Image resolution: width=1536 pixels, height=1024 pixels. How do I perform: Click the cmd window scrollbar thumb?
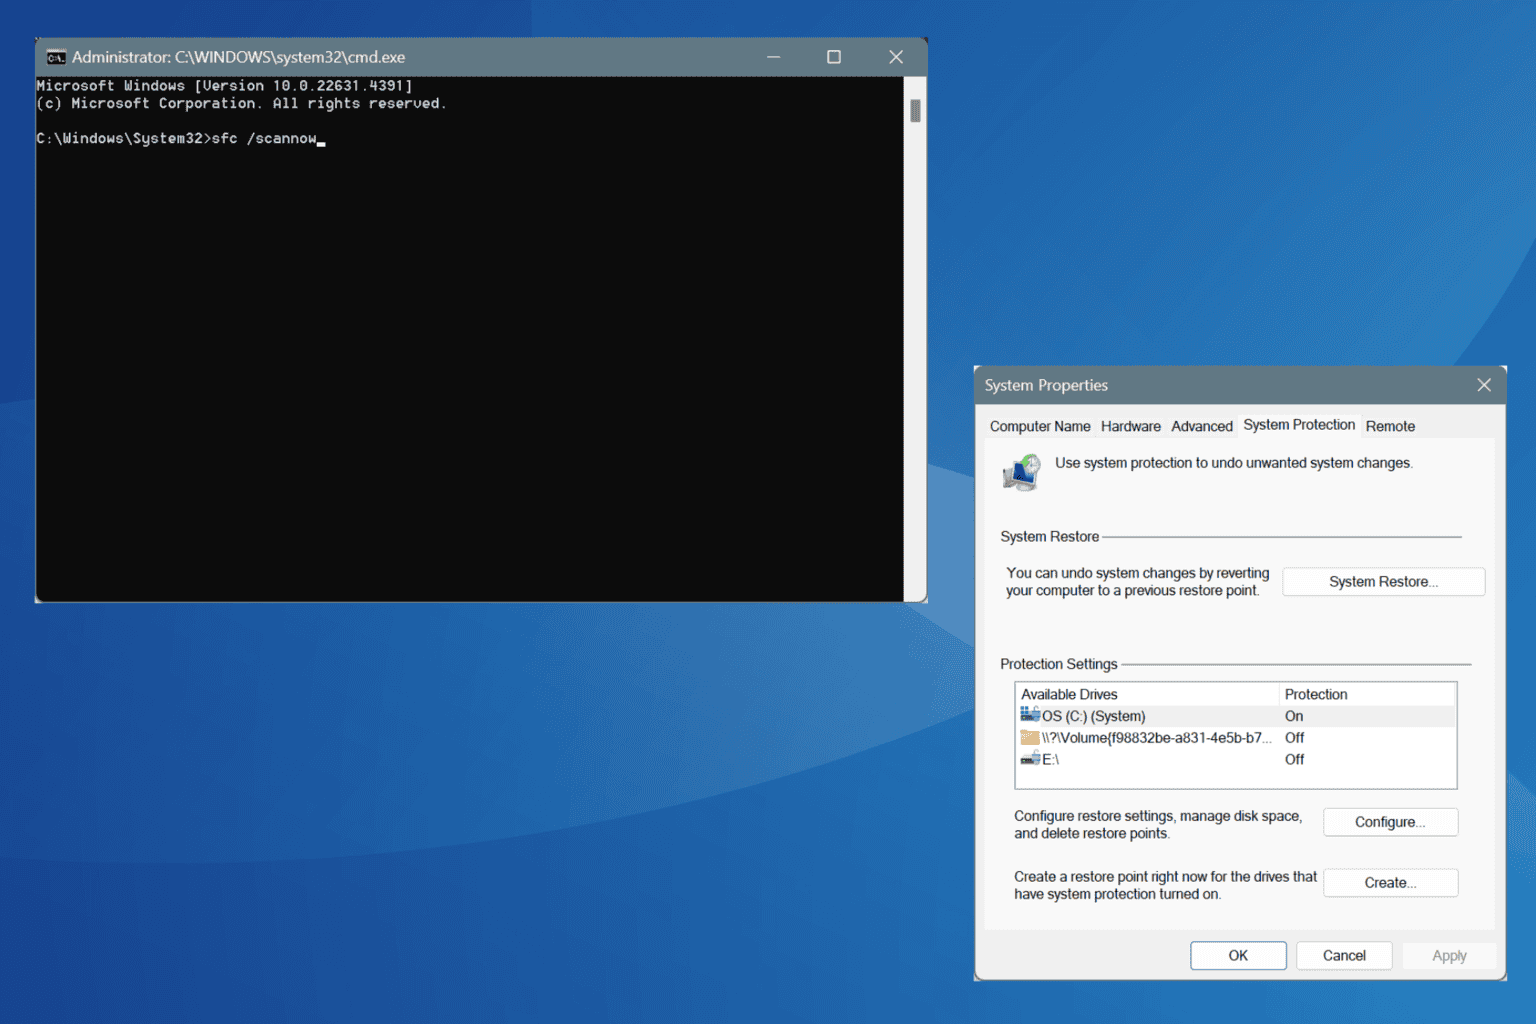coord(915,110)
